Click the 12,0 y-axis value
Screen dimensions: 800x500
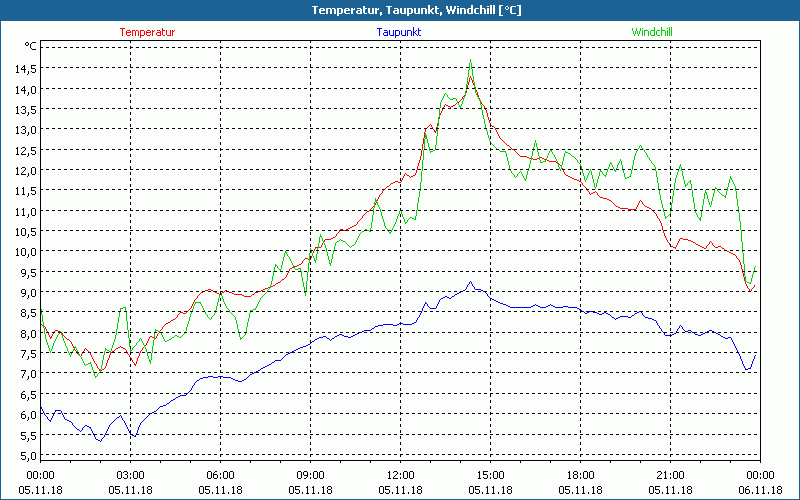(26, 170)
